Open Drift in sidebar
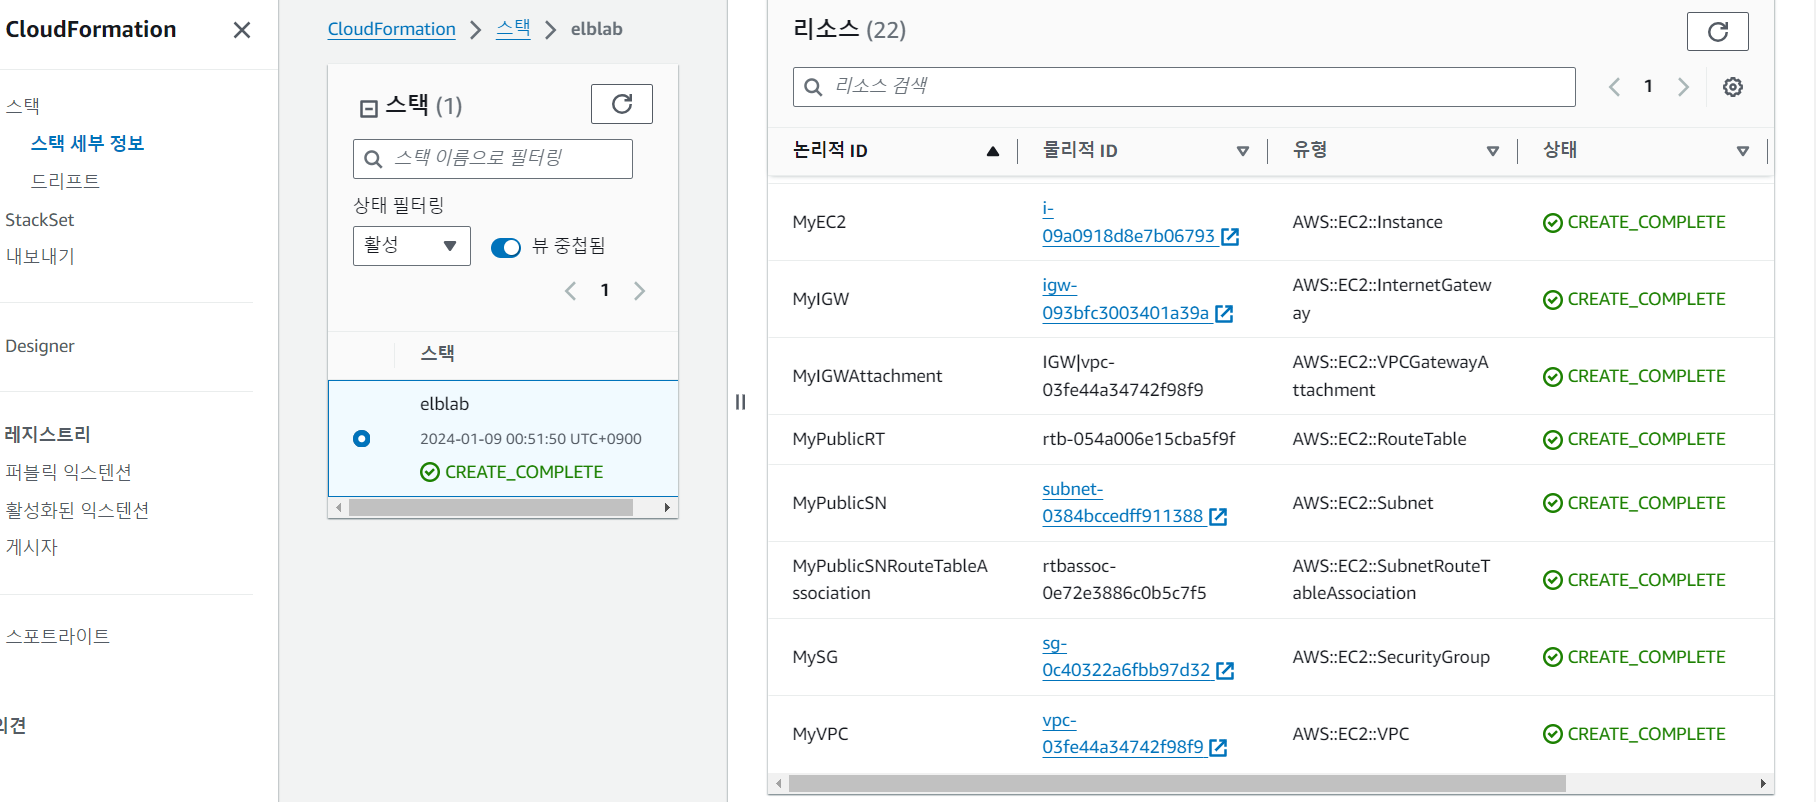The width and height of the screenshot is (1816, 802). pos(65,181)
